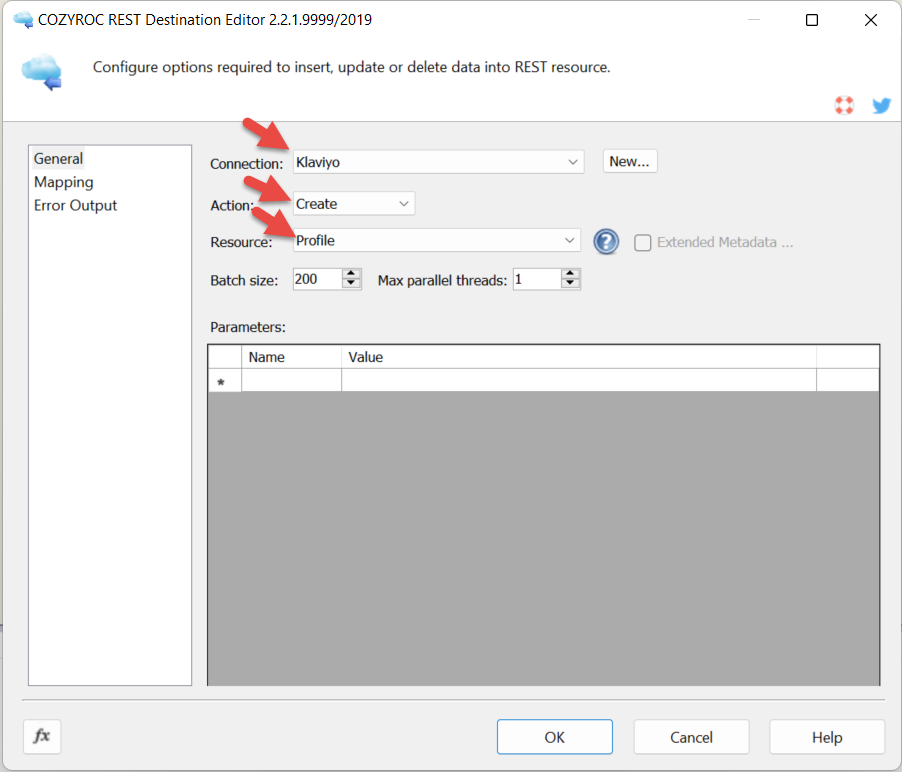Click the New... connection button

point(630,161)
